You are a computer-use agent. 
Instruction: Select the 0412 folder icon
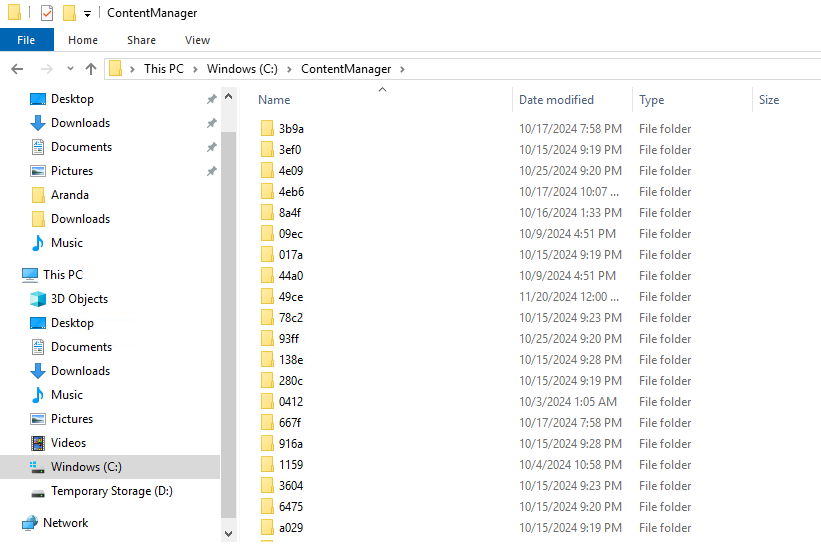[x=267, y=402]
